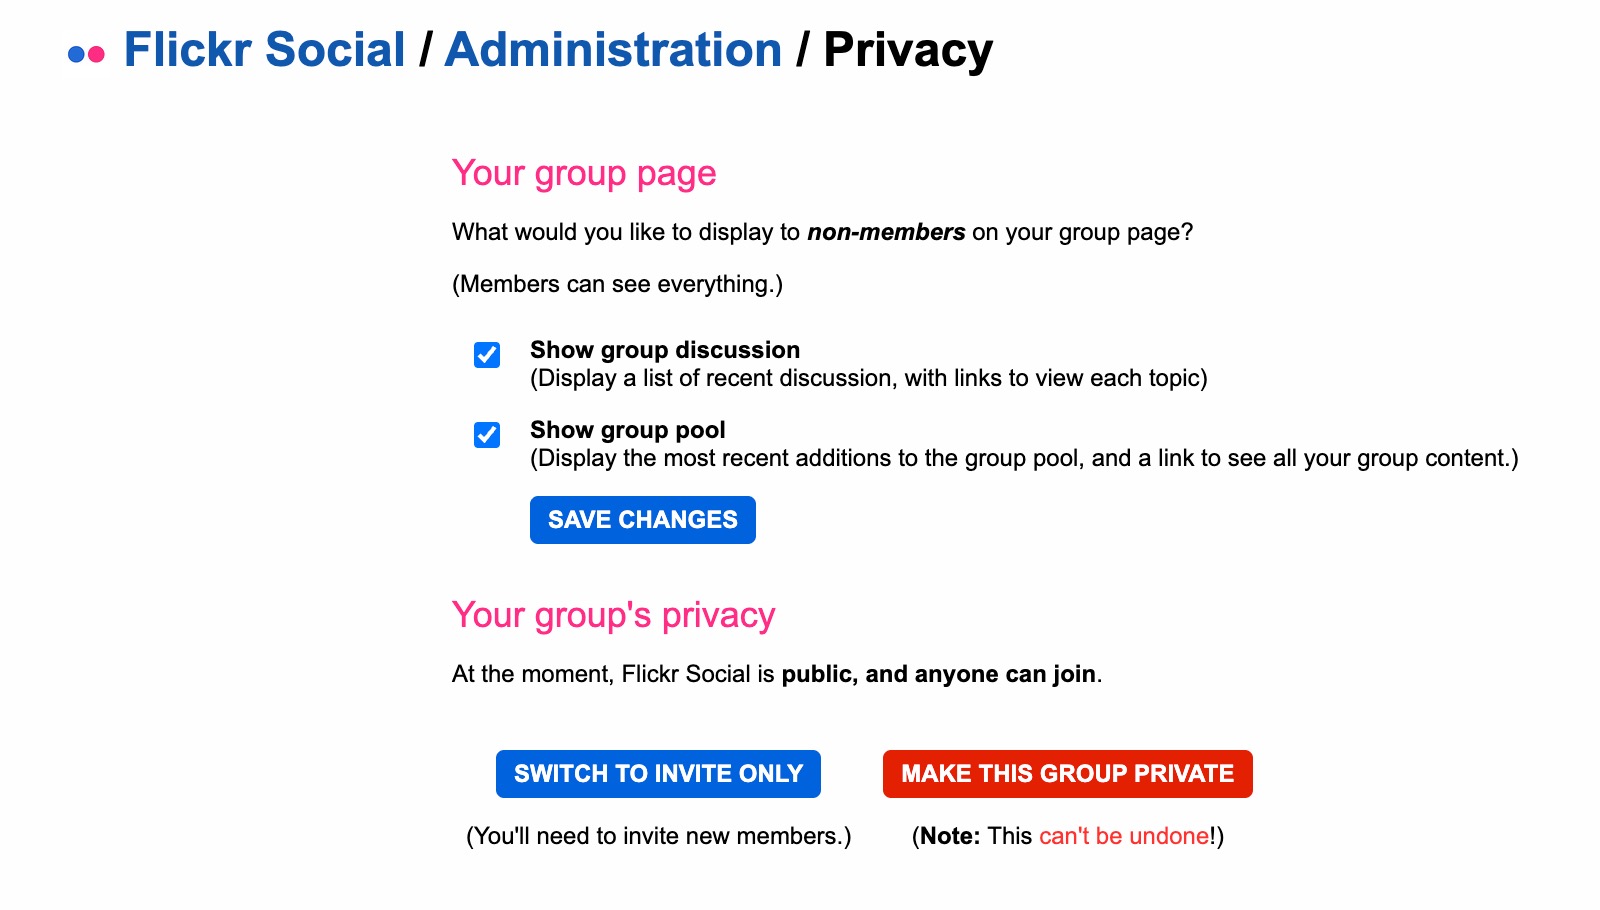The height and width of the screenshot is (910, 1600).
Task: Click the bold non-members text
Action: coord(886,232)
